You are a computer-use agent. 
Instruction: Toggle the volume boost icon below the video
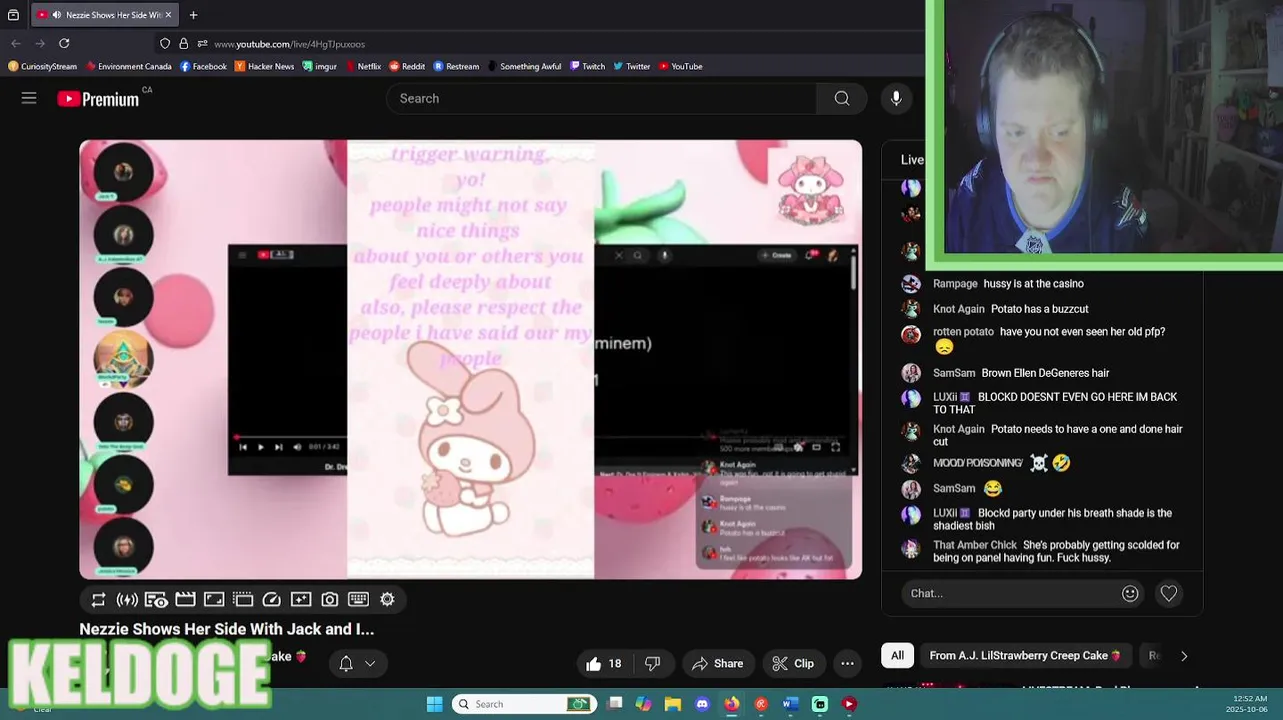click(127, 599)
